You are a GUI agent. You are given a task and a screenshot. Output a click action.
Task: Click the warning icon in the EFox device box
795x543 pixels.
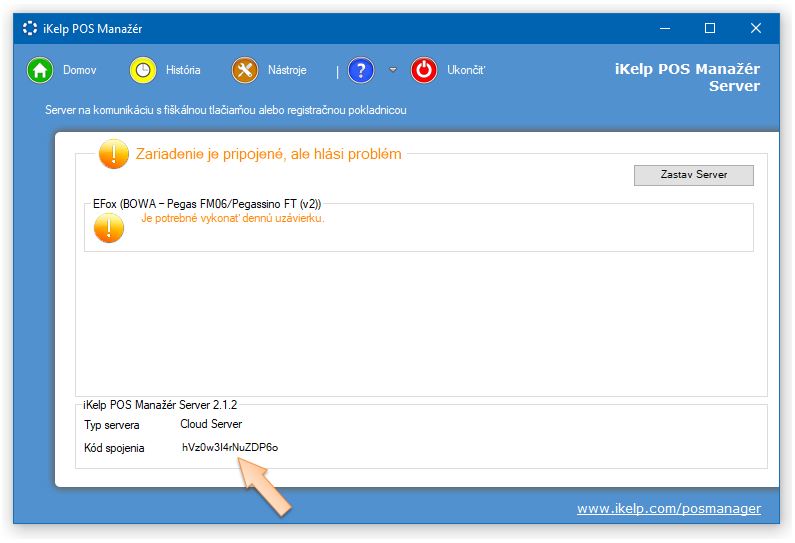109,228
